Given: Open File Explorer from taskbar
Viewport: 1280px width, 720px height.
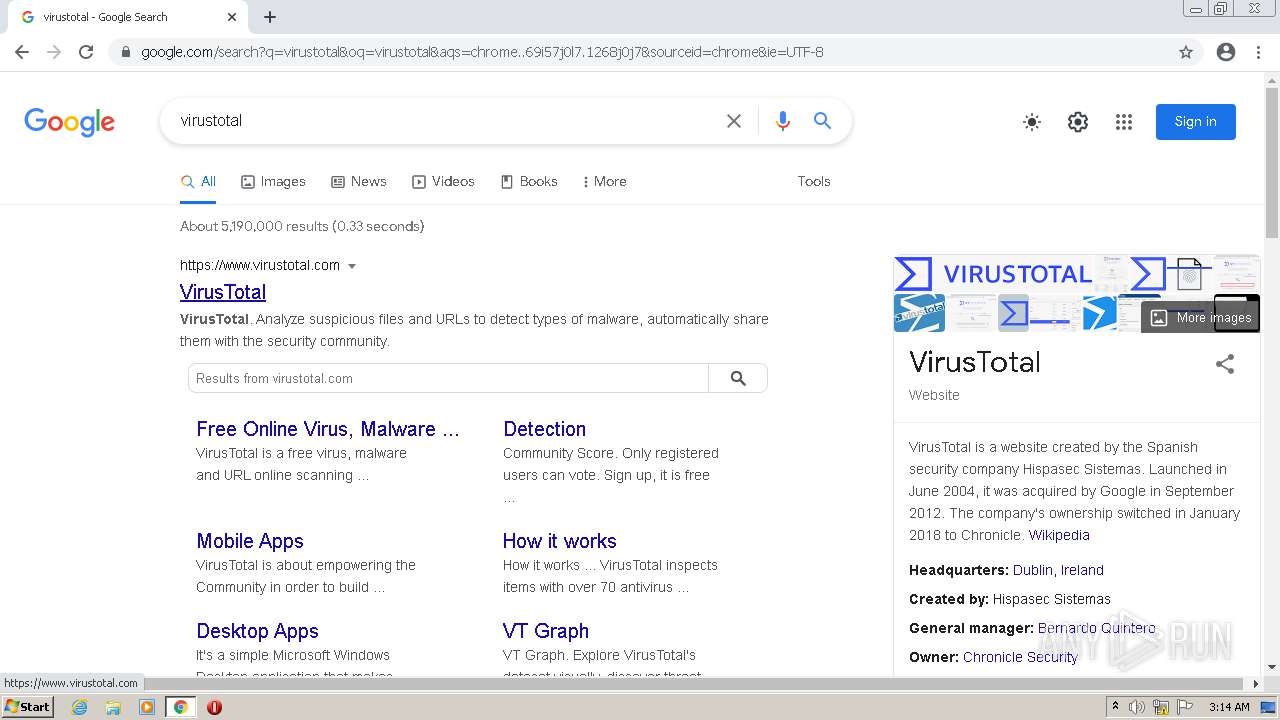Looking at the screenshot, I should (113, 707).
